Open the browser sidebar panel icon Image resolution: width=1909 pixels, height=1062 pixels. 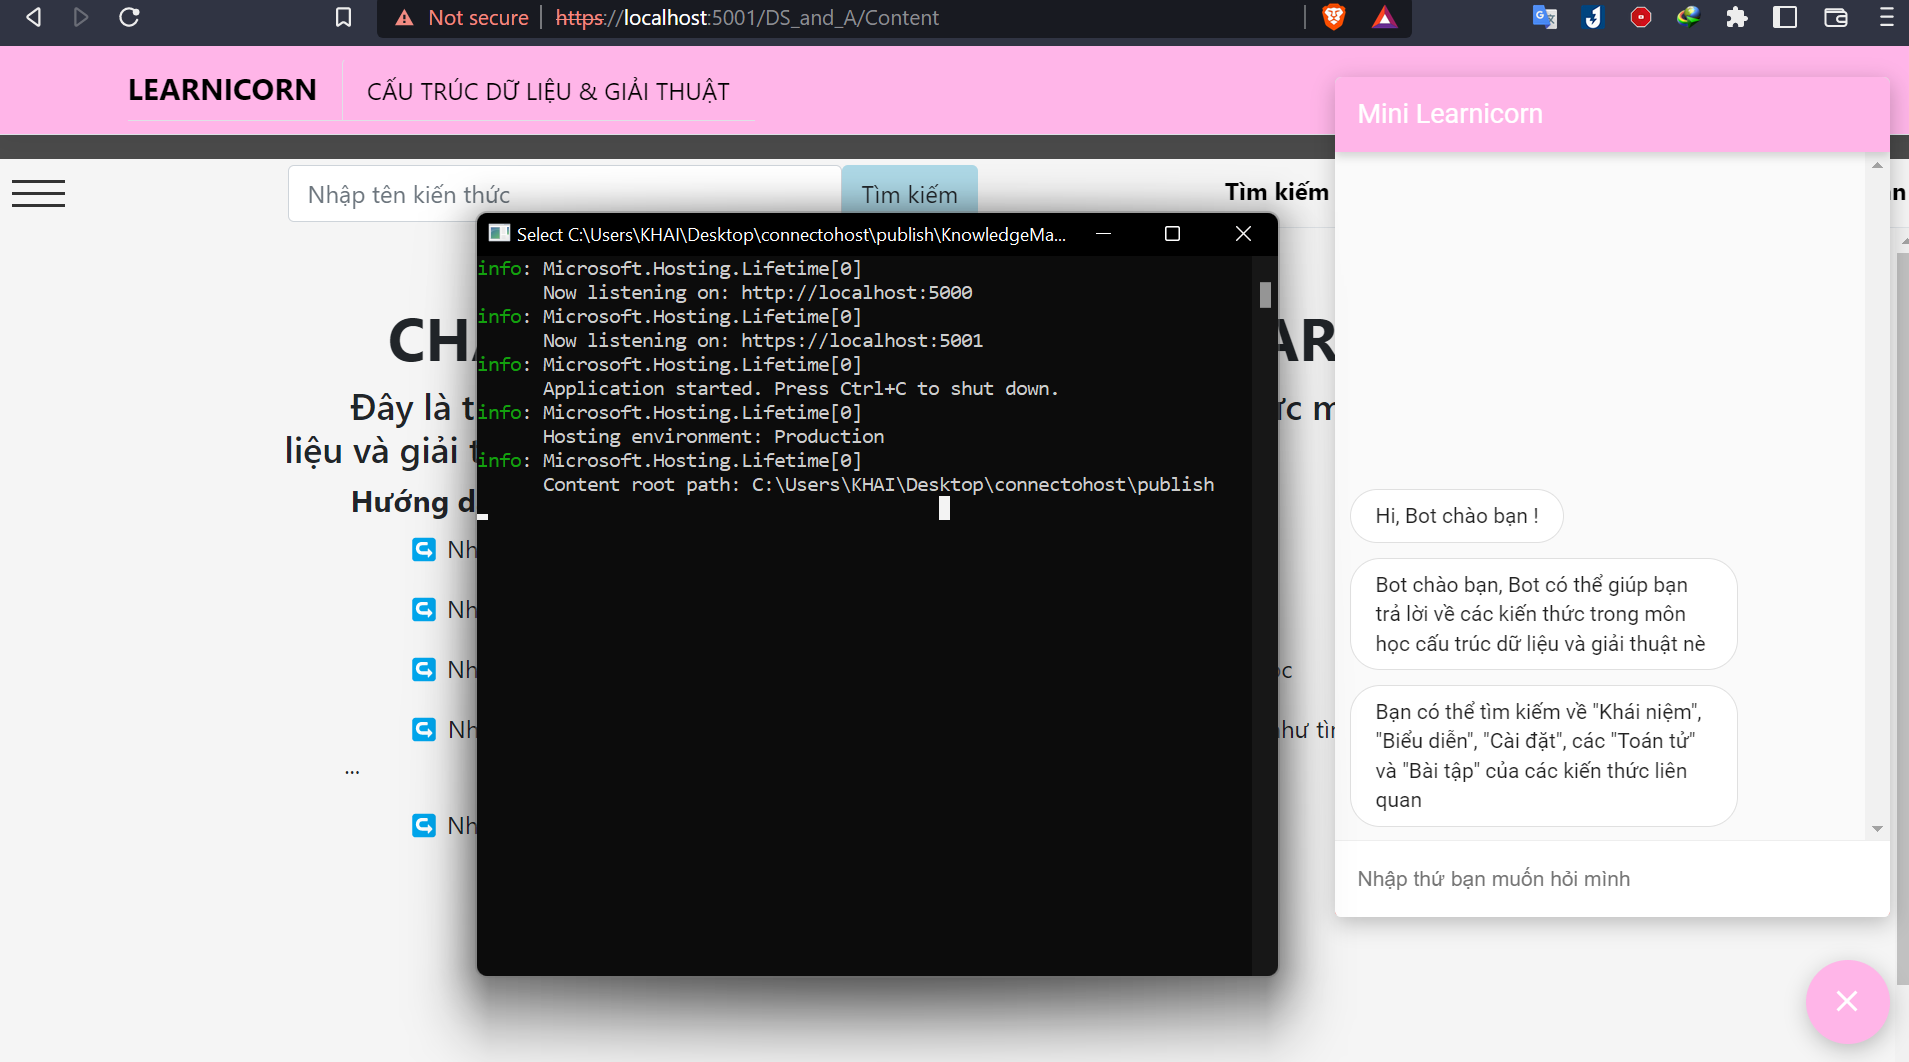(x=1786, y=17)
